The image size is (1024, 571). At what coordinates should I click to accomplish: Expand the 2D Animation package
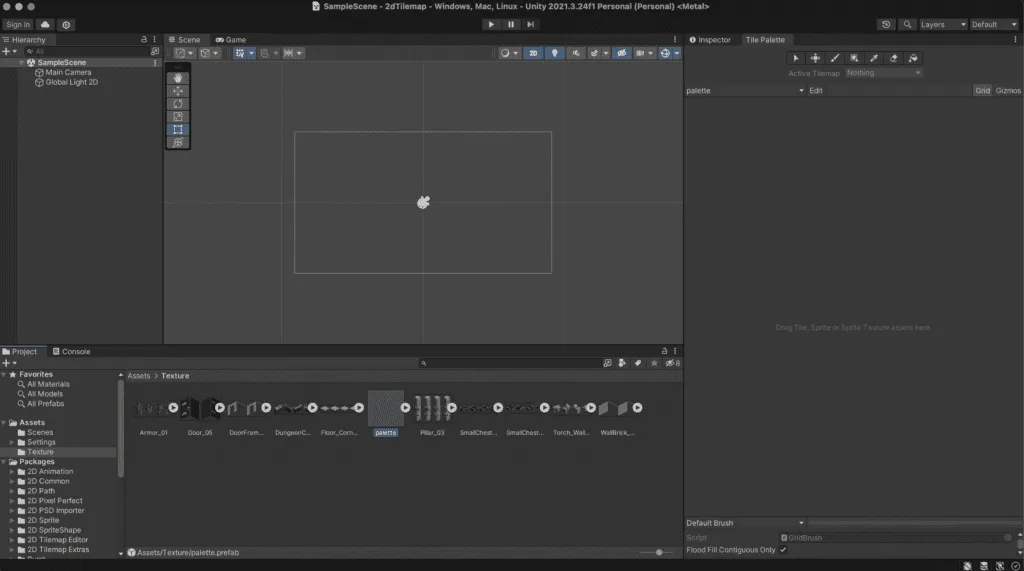12,472
